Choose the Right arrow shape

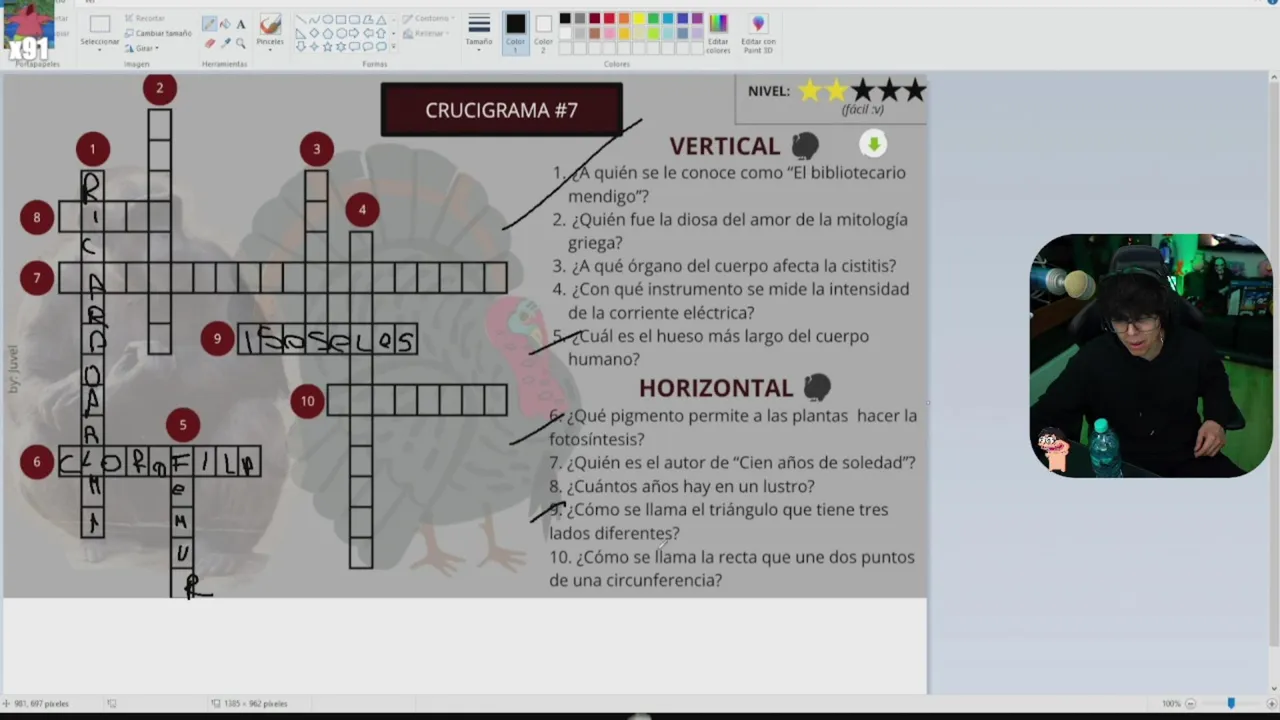point(354,33)
